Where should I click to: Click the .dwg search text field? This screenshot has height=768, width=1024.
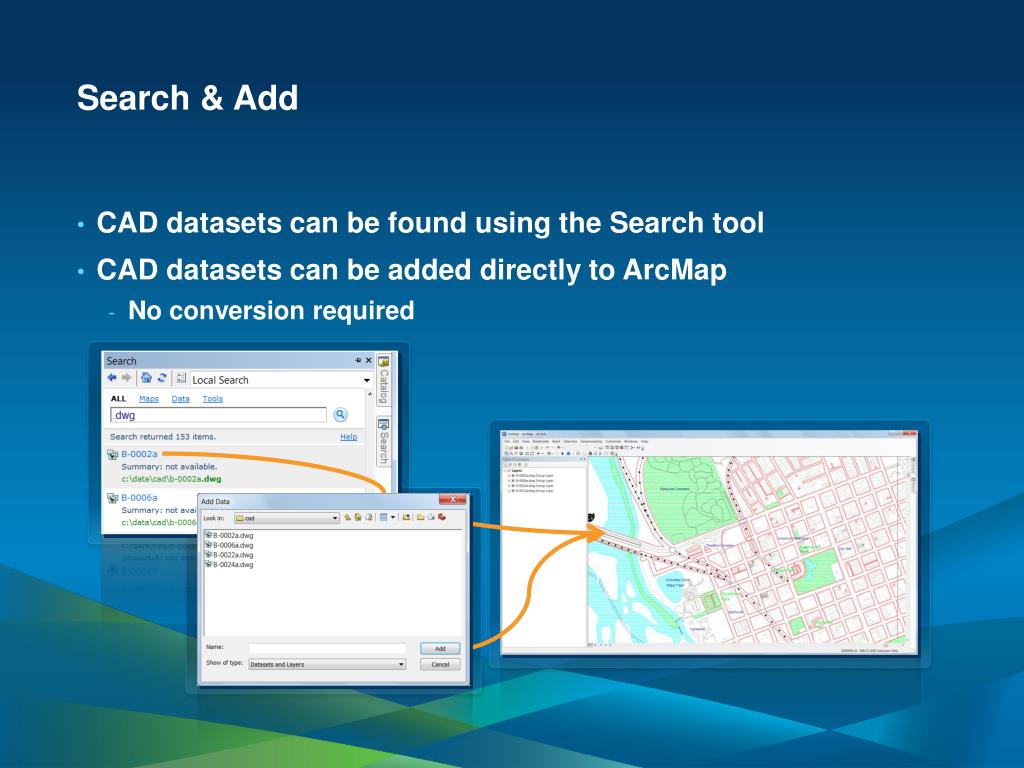click(218, 415)
